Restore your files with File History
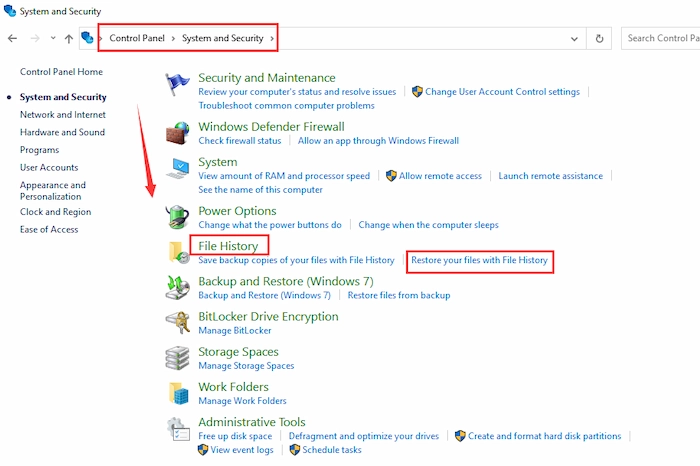The height and width of the screenshot is (466, 700). click(x=479, y=260)
